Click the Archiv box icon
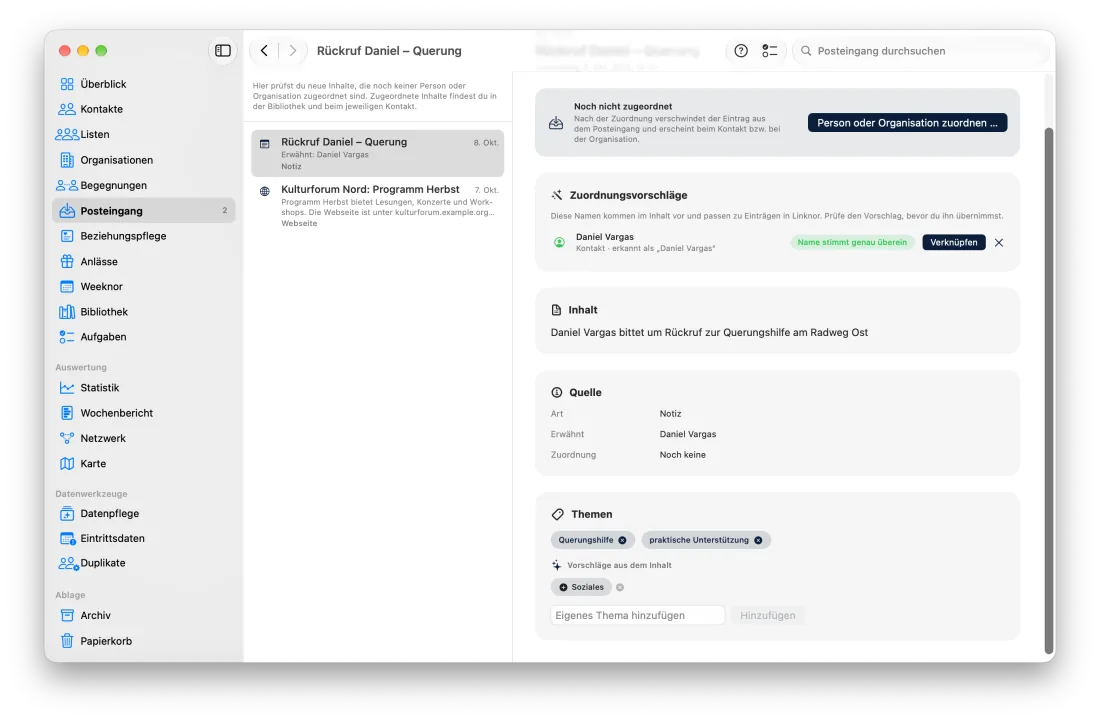 67,615
